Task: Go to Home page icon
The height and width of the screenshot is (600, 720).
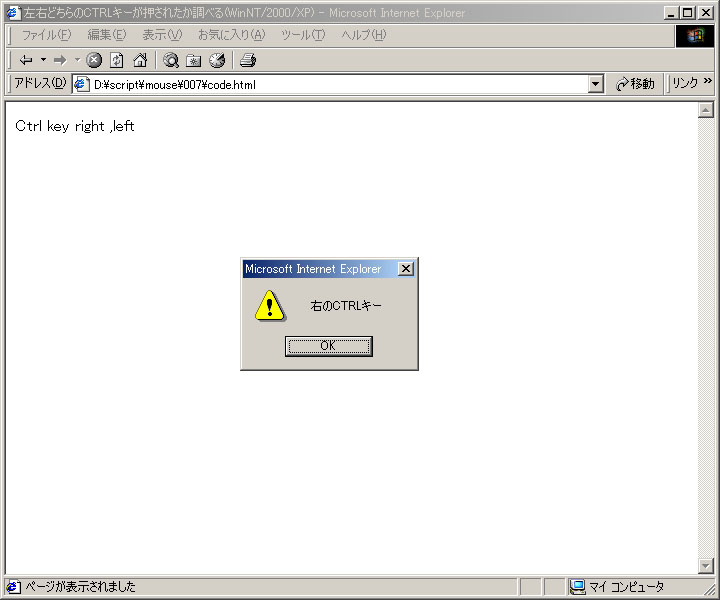Action: (140, 60)
